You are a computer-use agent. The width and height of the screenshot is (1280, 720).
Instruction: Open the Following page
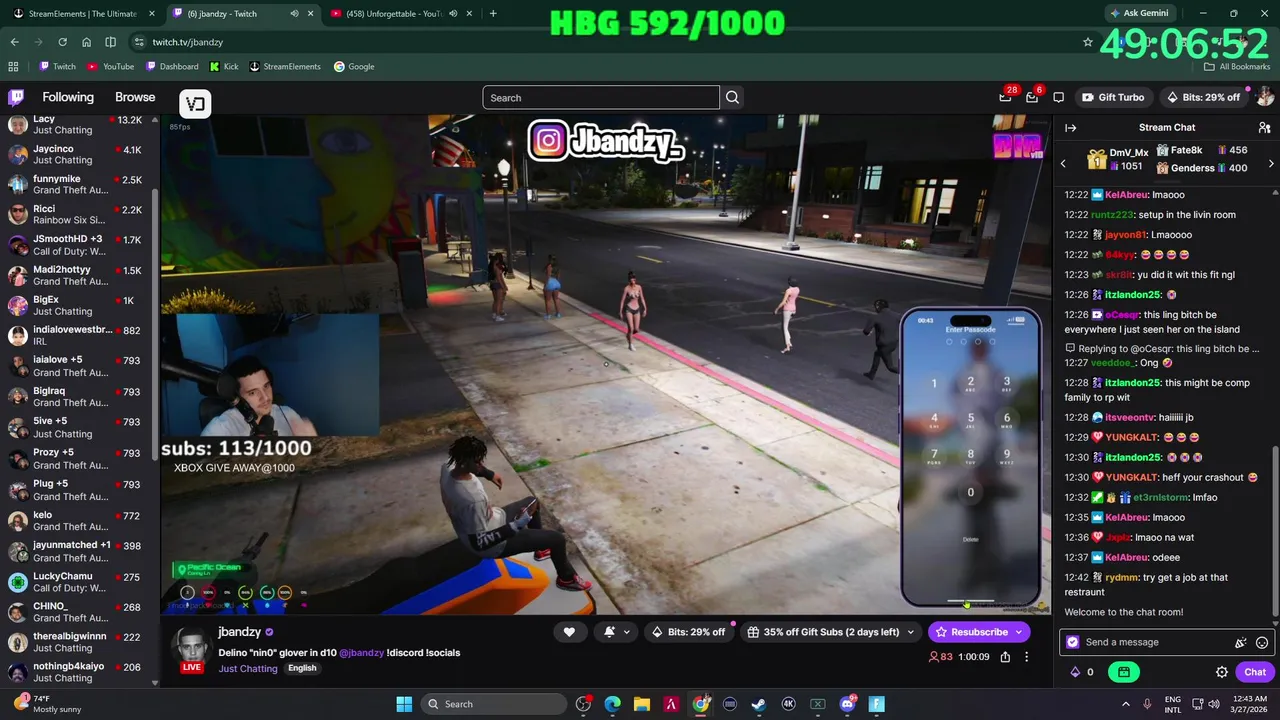pyautogui.click(x=68, y=97)
